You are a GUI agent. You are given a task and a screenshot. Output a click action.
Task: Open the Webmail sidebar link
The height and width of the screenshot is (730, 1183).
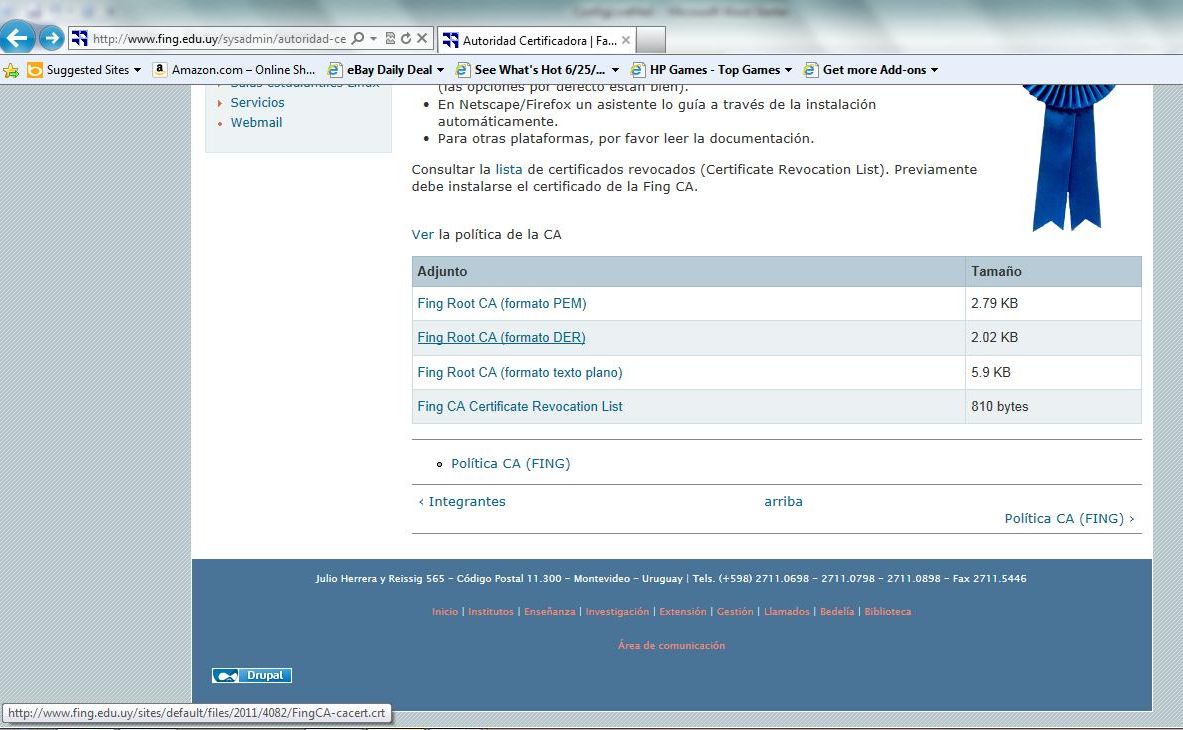pyautogui.click(x=256, y=122)
